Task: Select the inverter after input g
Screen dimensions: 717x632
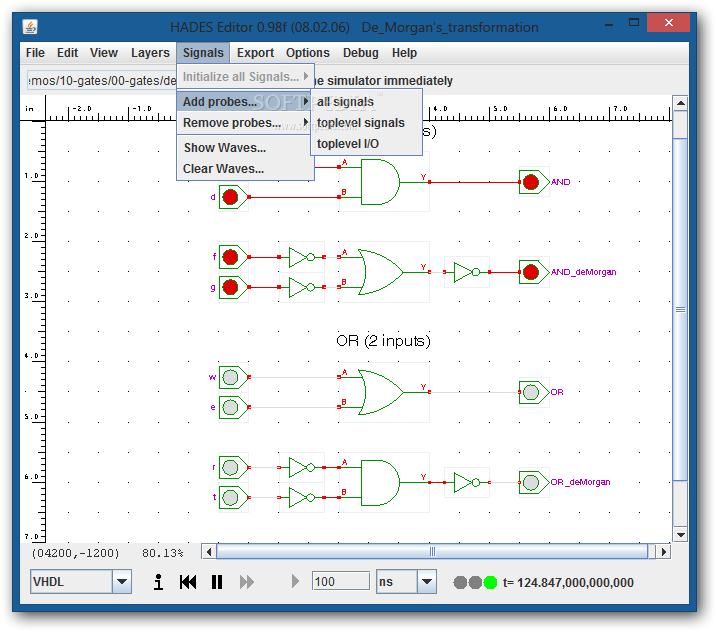Action: click(x=301, y=287)
